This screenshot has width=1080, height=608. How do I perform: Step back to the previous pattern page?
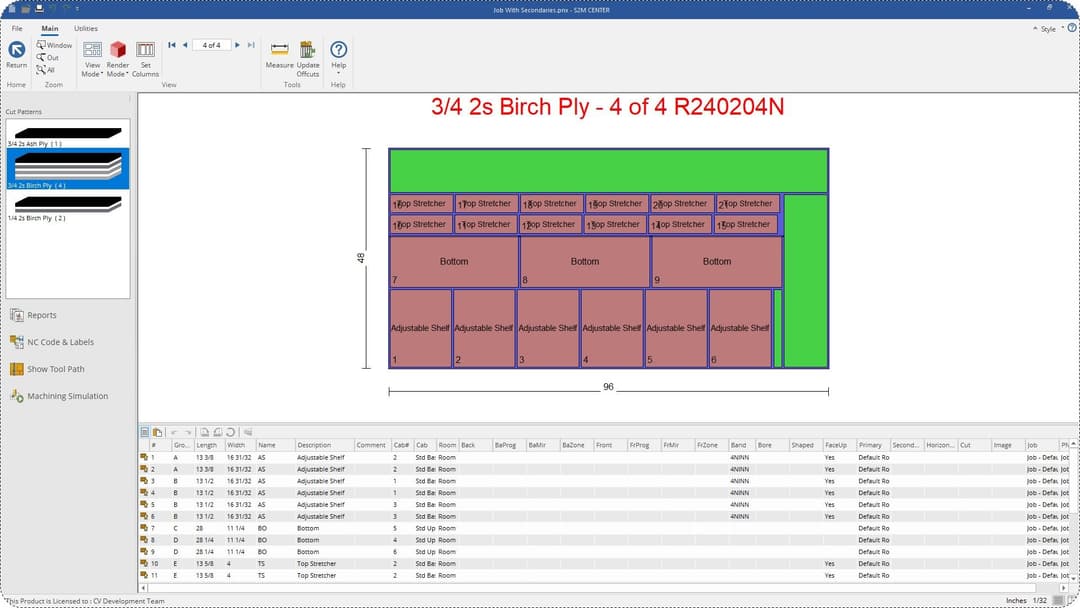[x=185, y=45]
